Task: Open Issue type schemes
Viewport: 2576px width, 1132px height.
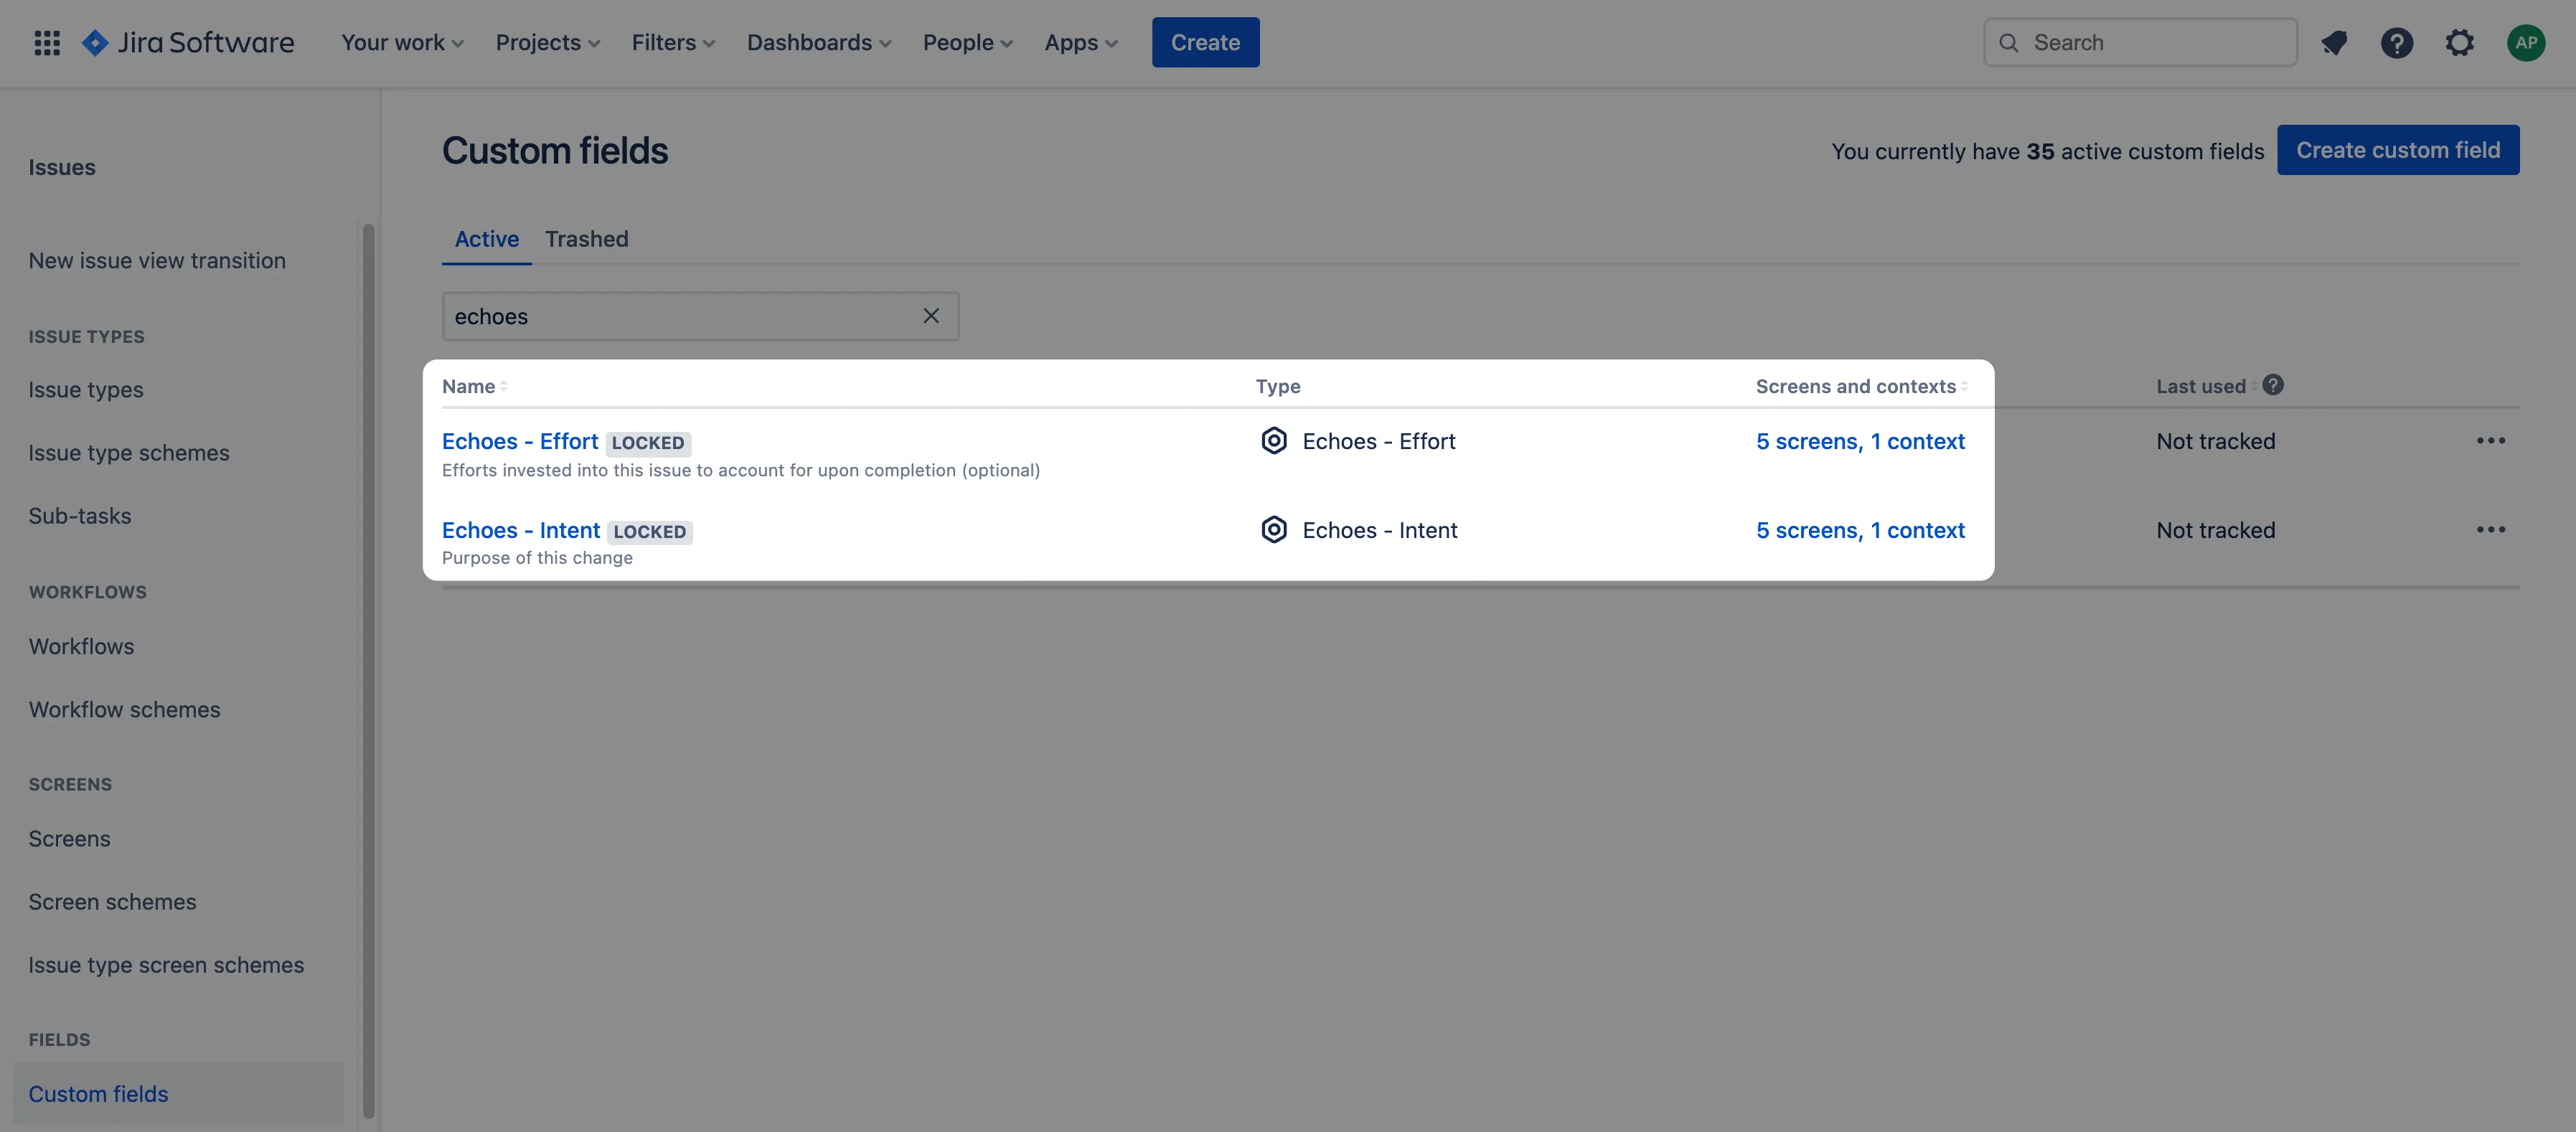Action: (128, 453)
